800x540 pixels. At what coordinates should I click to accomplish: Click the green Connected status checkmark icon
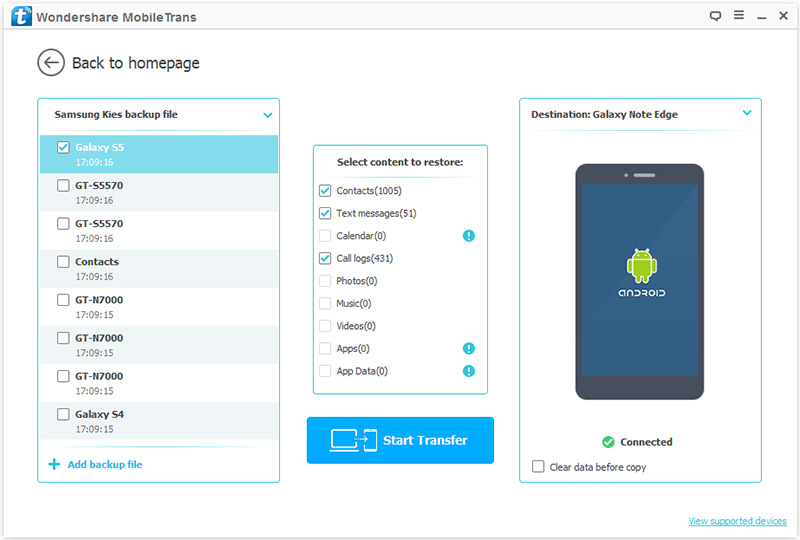pyautogui.click(x=608, y=442)
